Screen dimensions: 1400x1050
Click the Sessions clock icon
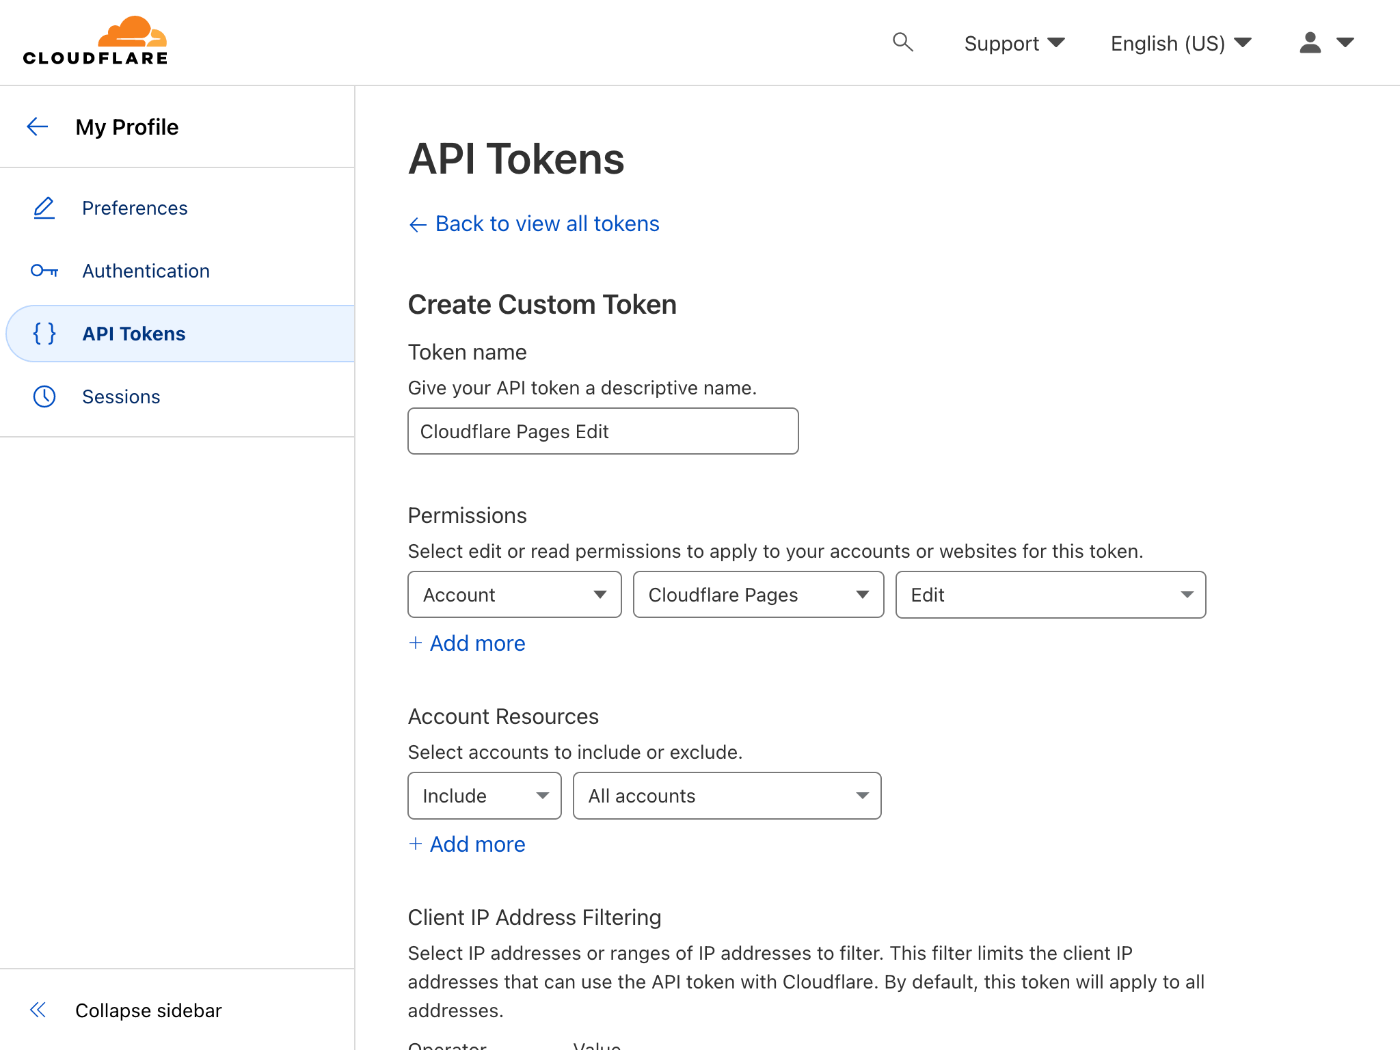click(44, 397)
